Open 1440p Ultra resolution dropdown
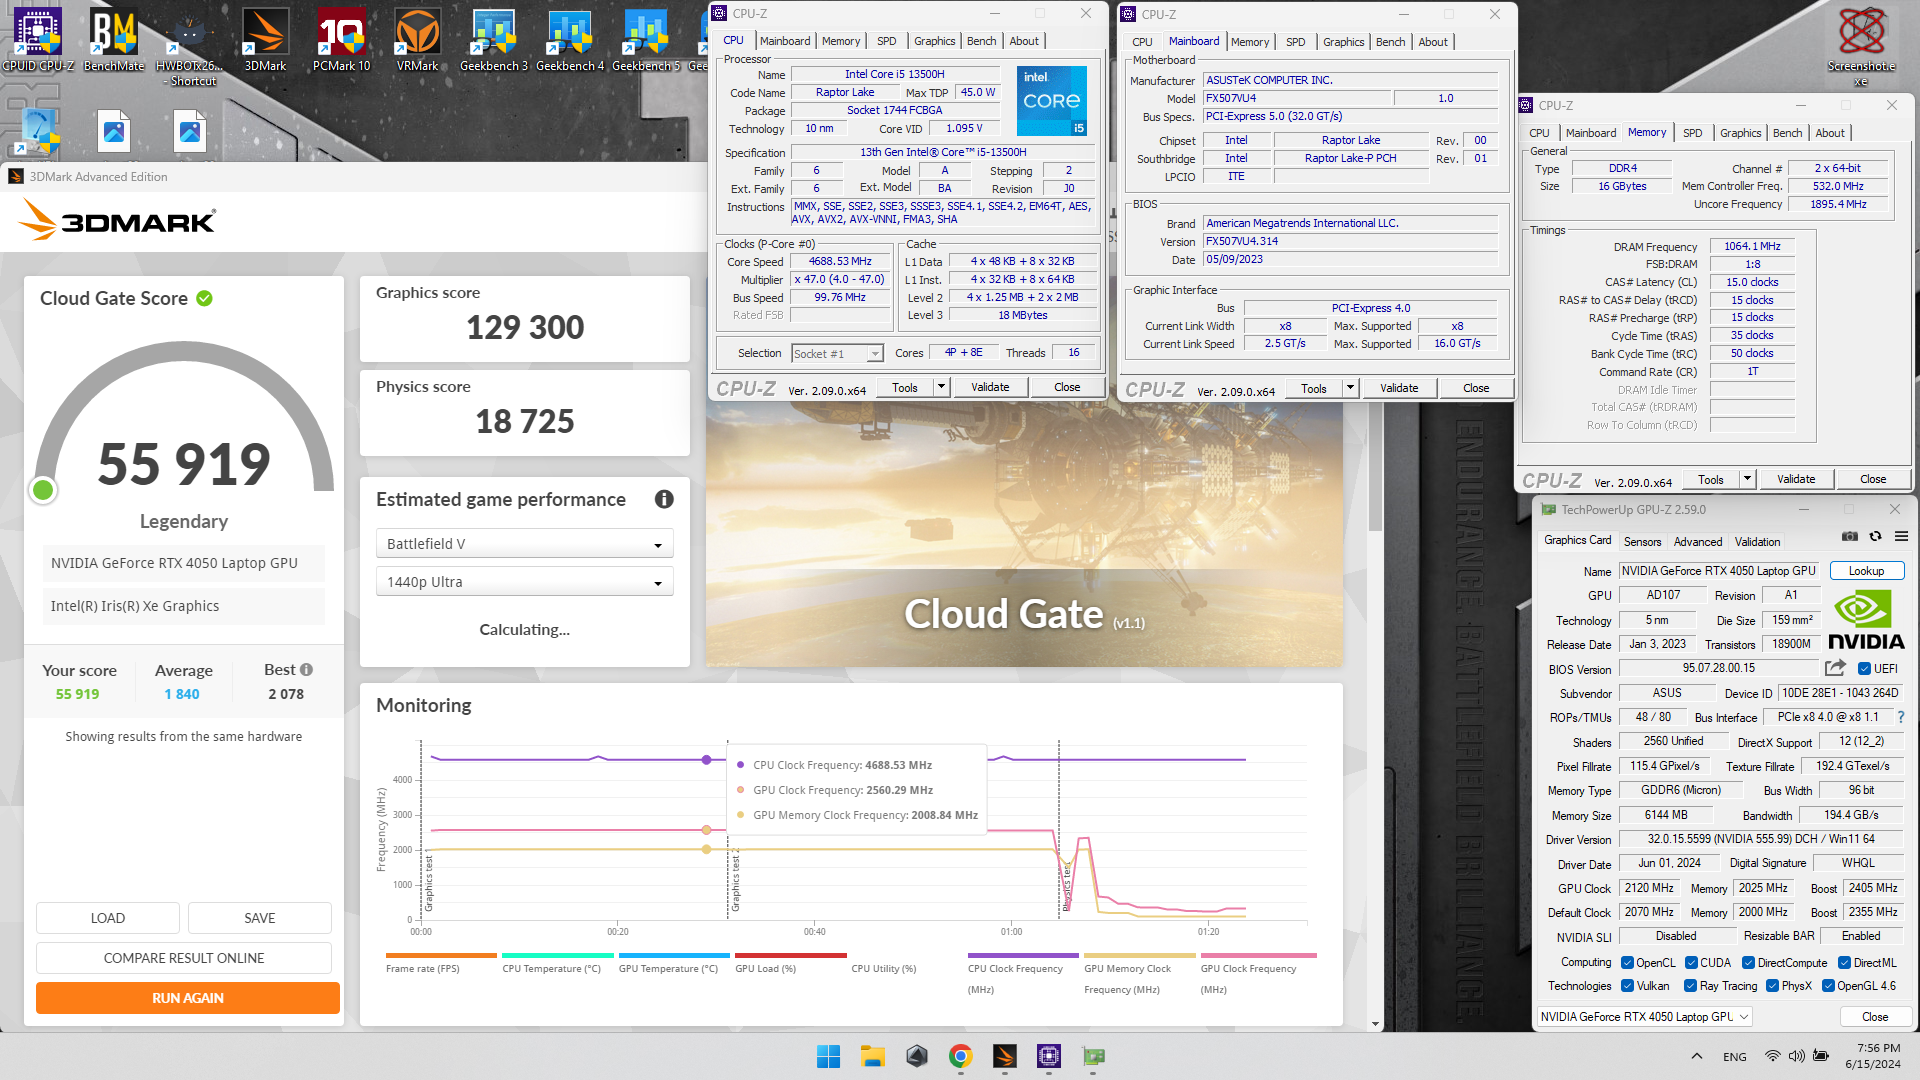Viewport: 1920px width, 1080px height. [x=524, y=582]
